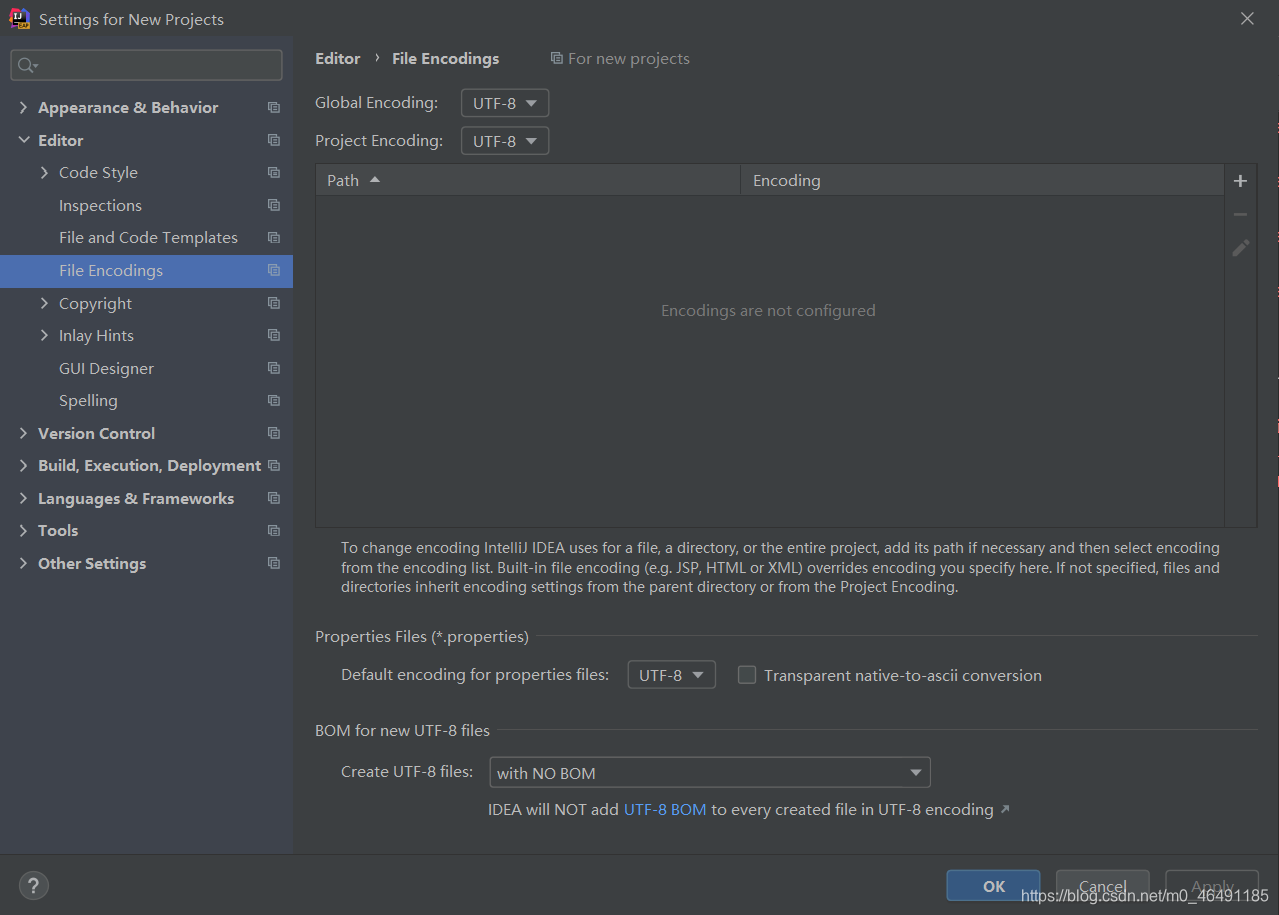Image resolution: width=1279 pixels, height=915 pixels.
Task: Click project-level icon next to Version Control
Action: [x=273, y=433]
